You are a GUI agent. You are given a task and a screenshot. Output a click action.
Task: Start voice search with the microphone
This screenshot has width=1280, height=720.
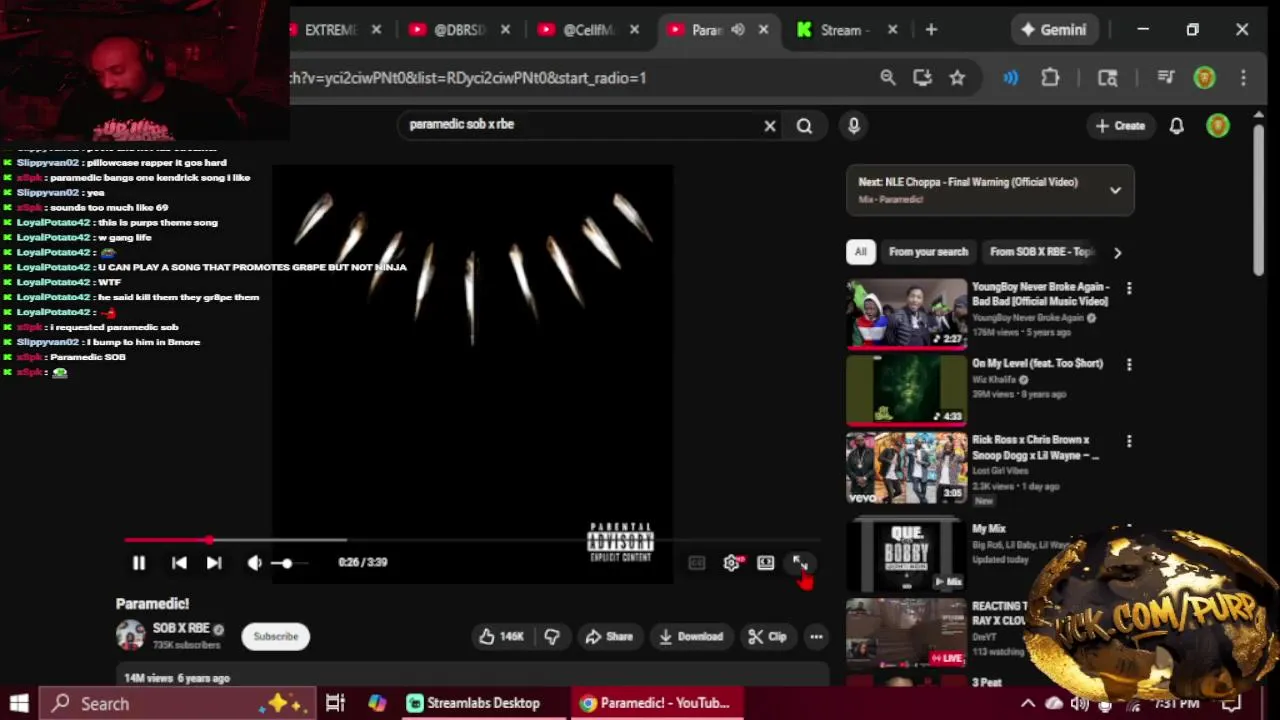[854, 126]
